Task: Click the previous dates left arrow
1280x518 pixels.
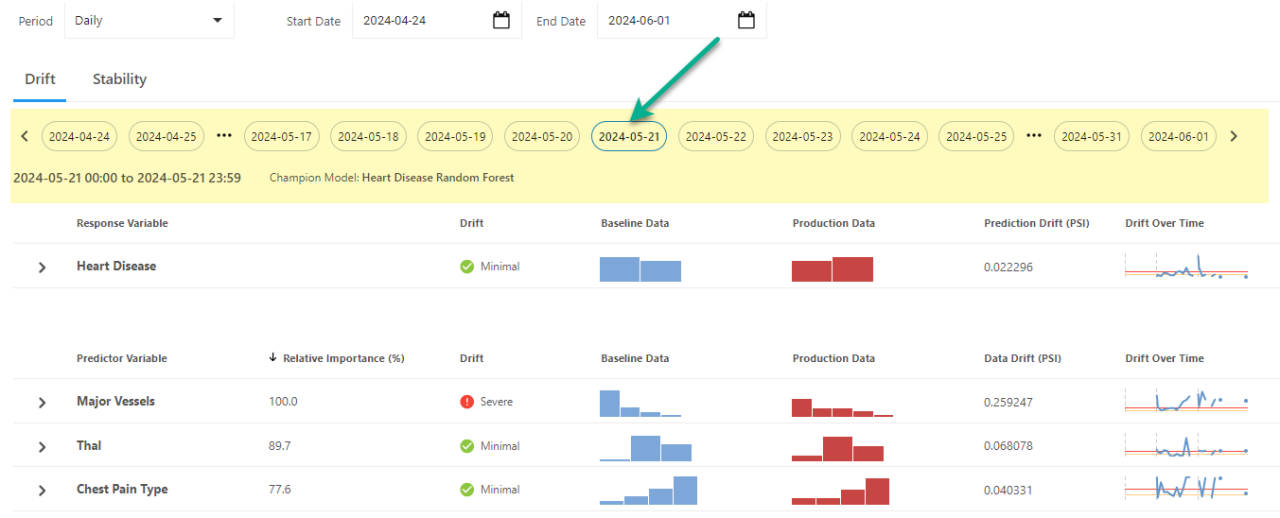Action: (25, 136)
